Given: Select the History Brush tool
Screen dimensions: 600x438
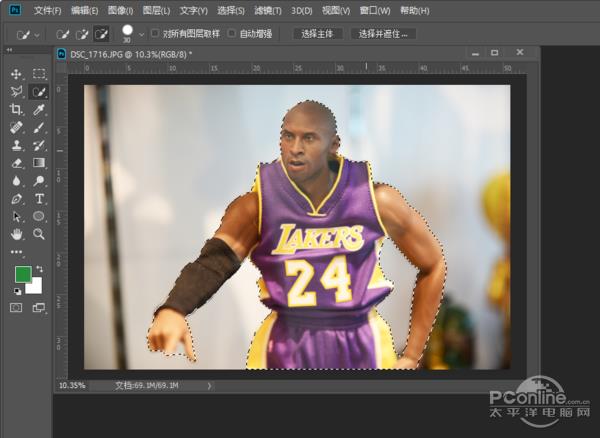Looking at the screenshot, I should (39, 145).
